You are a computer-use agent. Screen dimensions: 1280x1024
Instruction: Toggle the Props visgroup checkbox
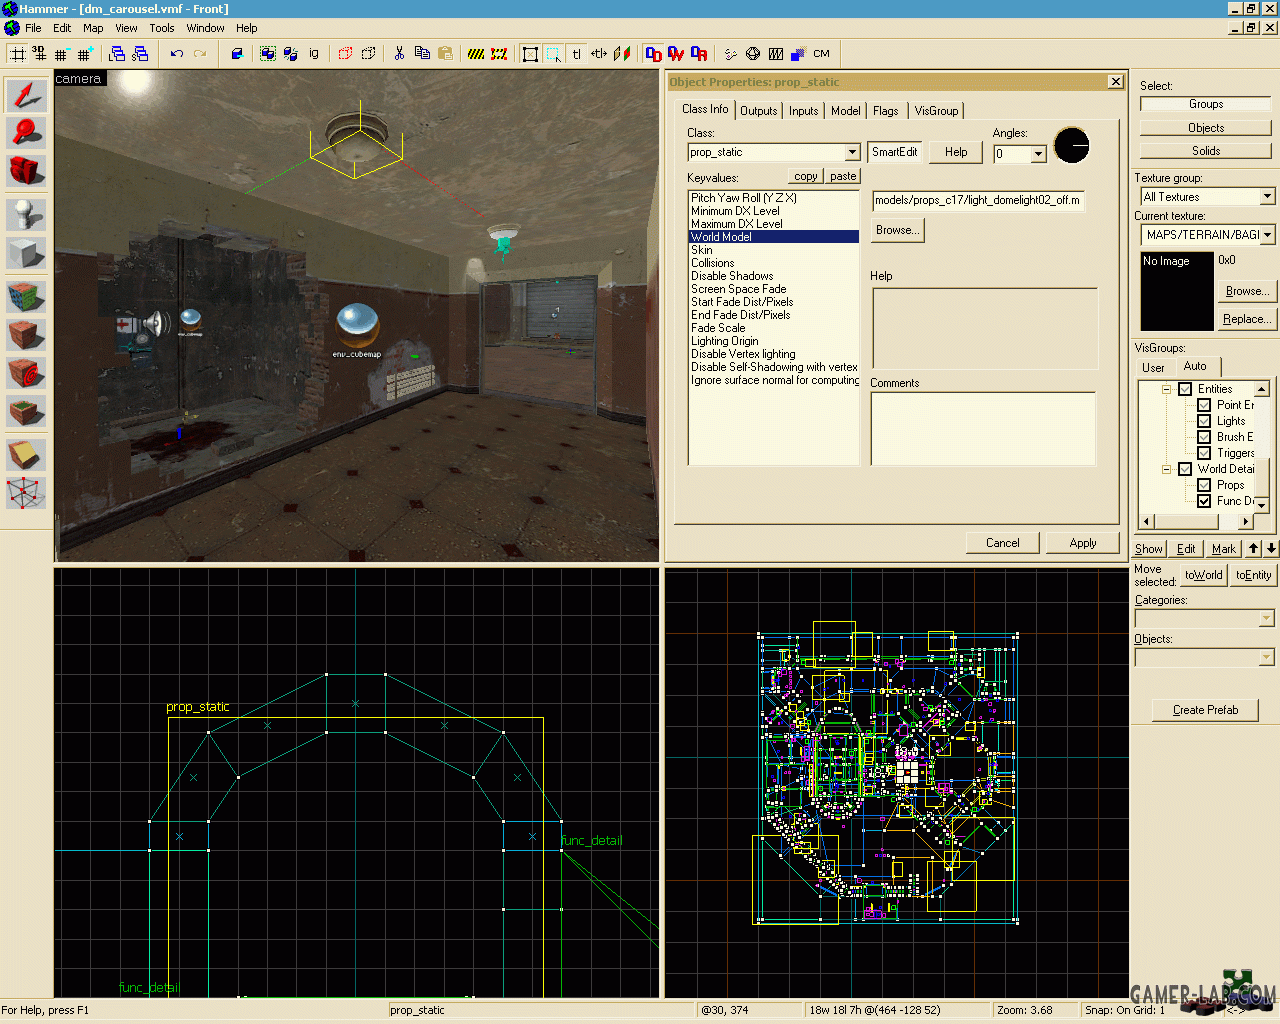click(1204, 485)
